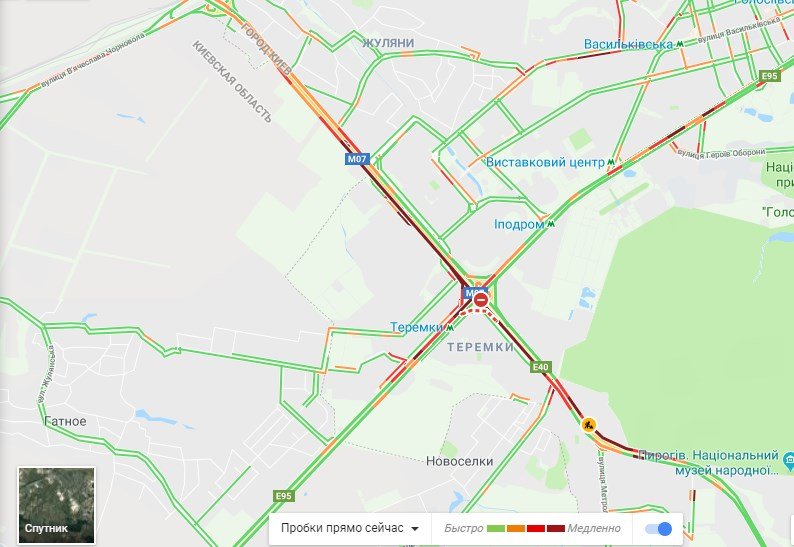Toggle the traffic layer switch off

658,529
